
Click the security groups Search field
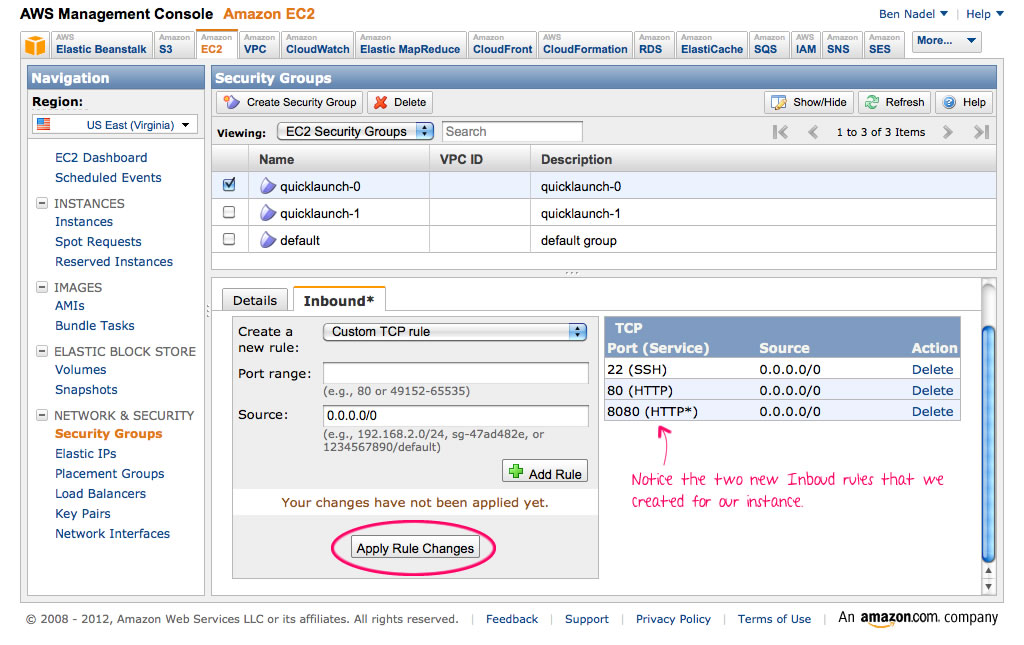click(x=512, y=131)
